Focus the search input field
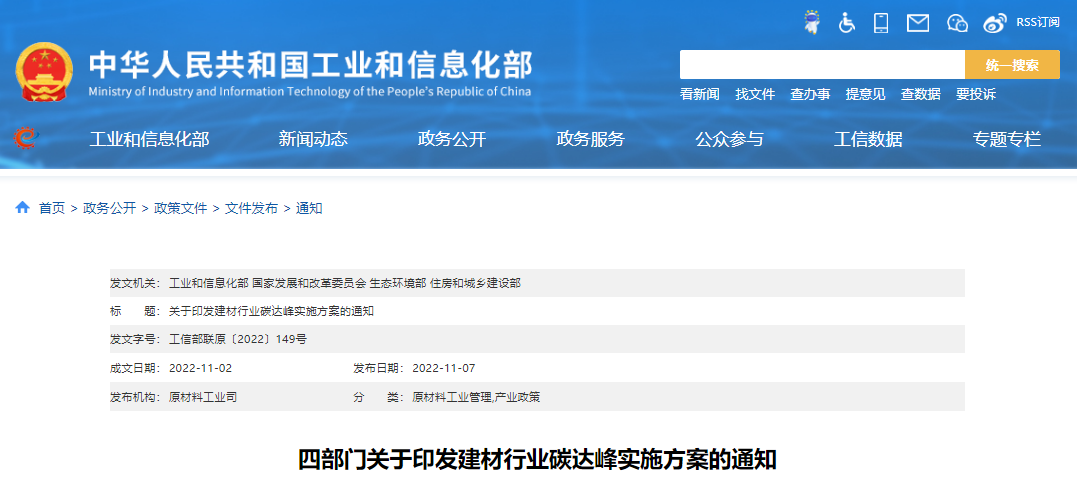The width and height of the screenshot is (1077, 479). point(821,65)
